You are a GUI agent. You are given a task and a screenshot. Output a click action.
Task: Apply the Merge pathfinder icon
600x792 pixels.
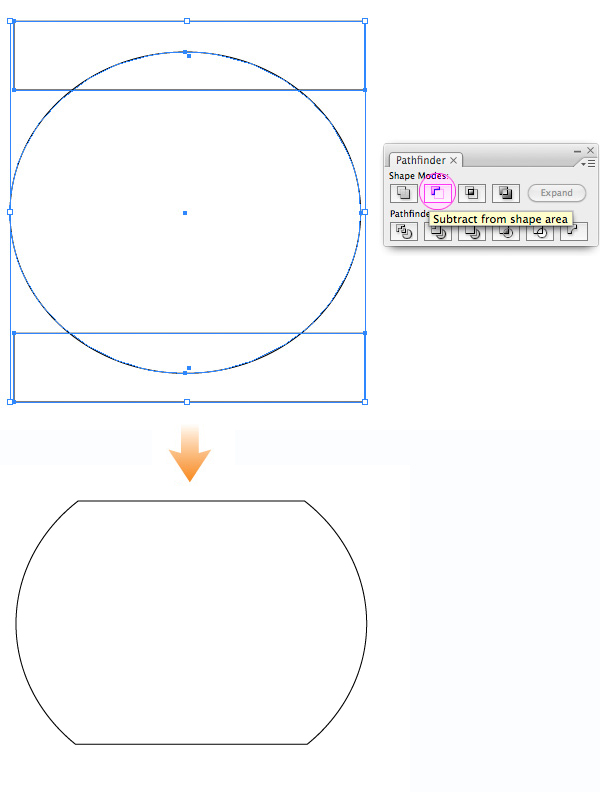pos(472,232)
